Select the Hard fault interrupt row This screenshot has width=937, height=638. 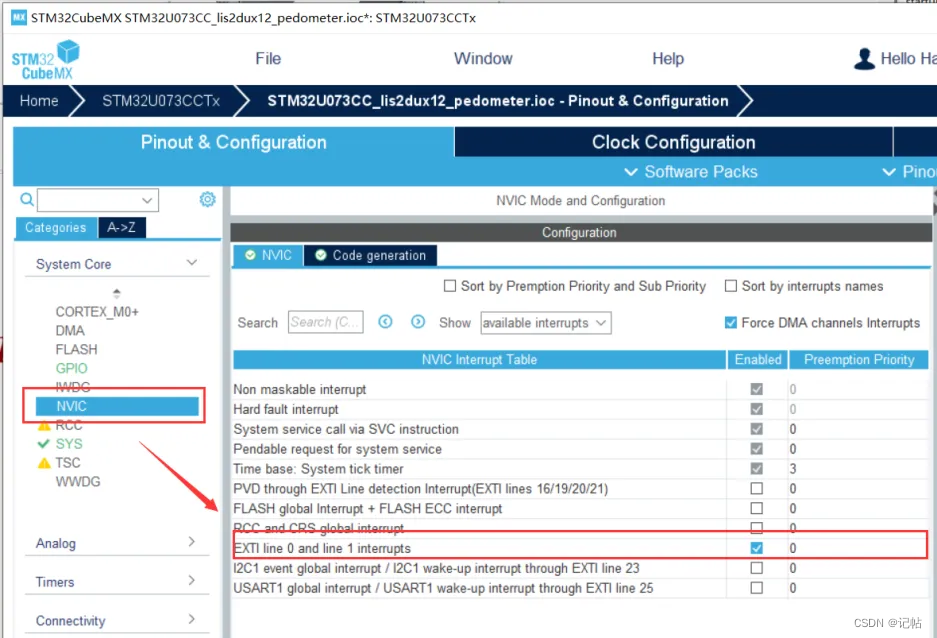point(580,409)
